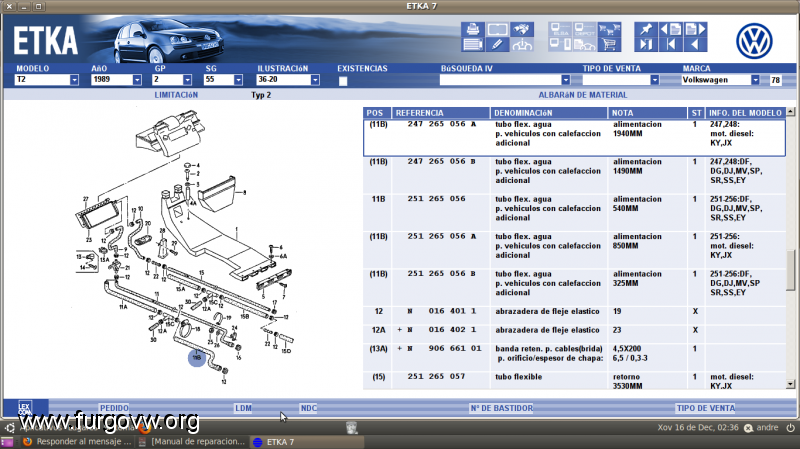The width and height of the screenshot is (800, 449).
Task: Click Nº DE BASTIDOR in bottom bar
Action: [x=502, y=408]
